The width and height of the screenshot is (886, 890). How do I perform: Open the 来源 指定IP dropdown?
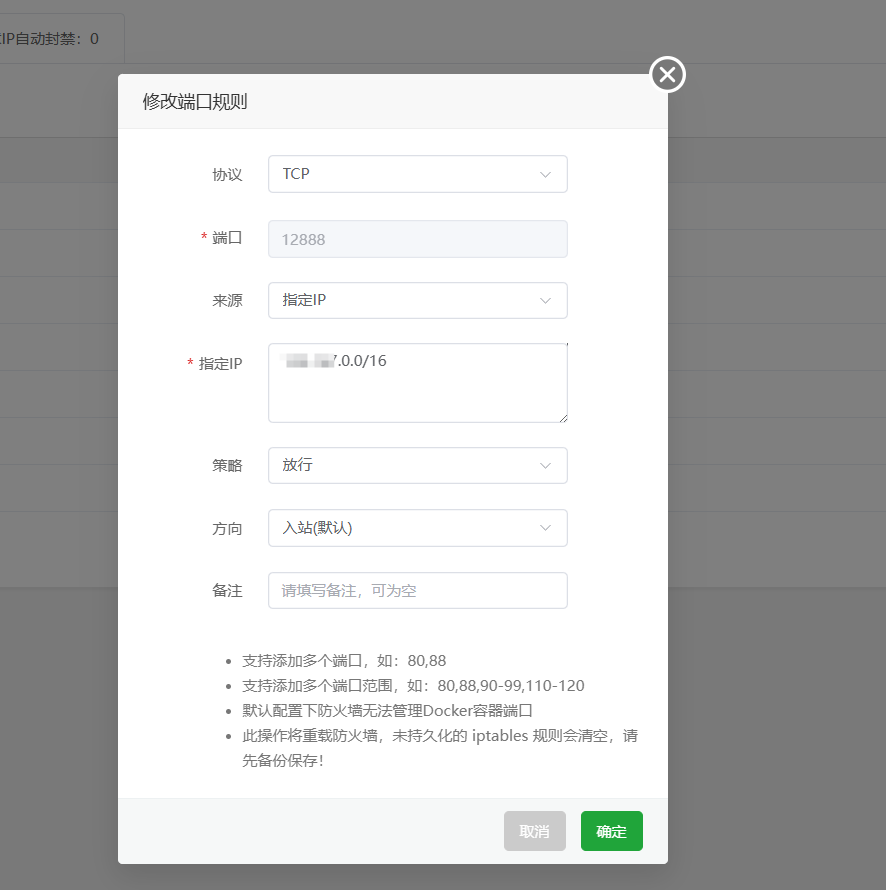(x=418, y=300)
